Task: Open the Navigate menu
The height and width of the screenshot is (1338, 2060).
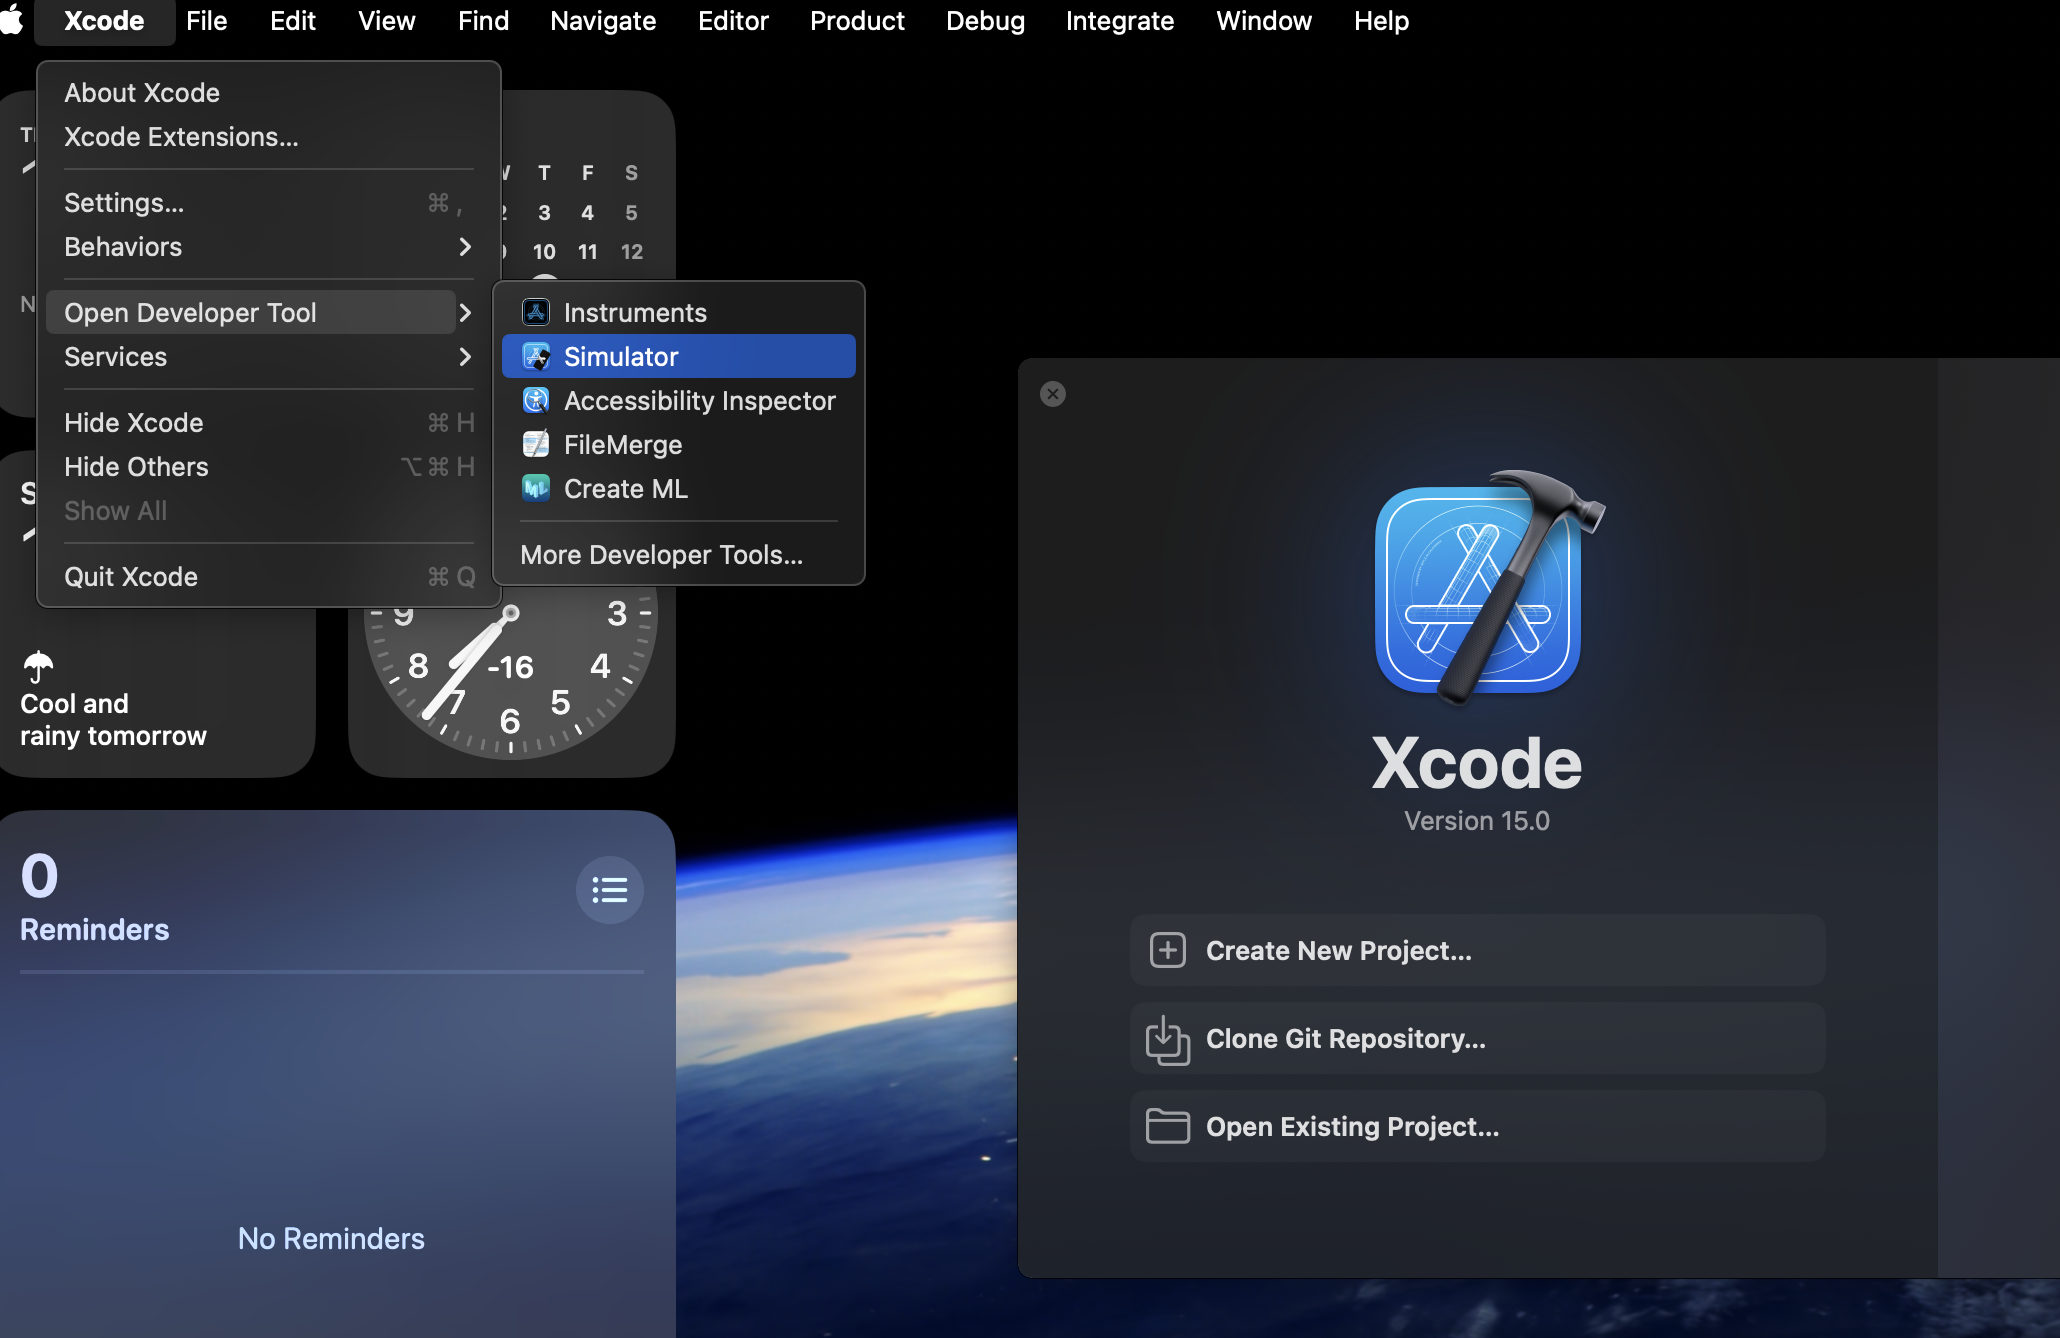Action: 603,20
